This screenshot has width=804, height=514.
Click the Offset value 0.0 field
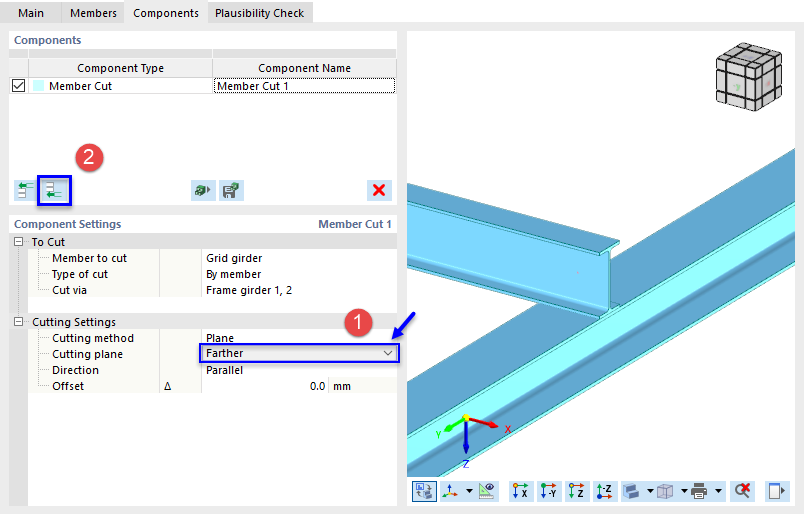pyautogui.click(x=265, y=386)
